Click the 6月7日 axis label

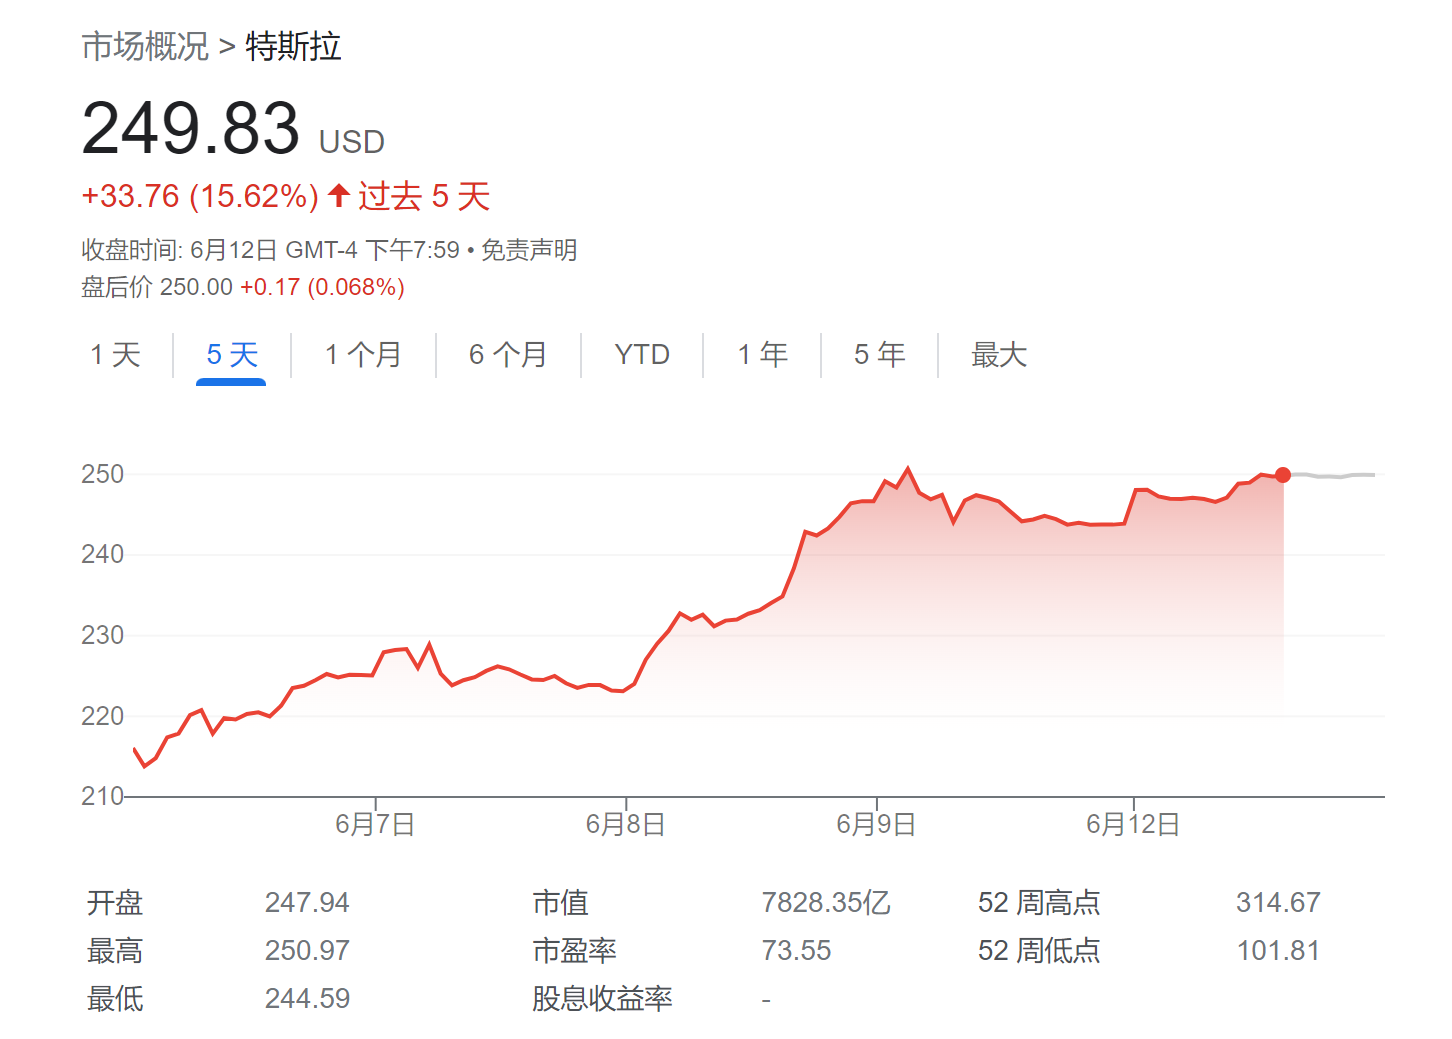(375, 824)
